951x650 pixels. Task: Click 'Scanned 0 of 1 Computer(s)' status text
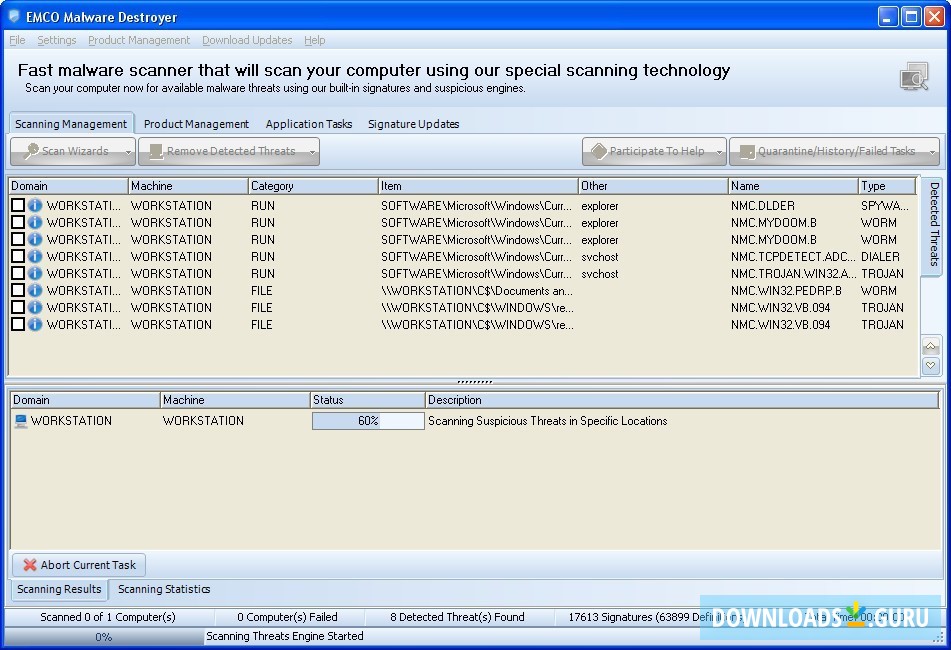pos(108,617)
